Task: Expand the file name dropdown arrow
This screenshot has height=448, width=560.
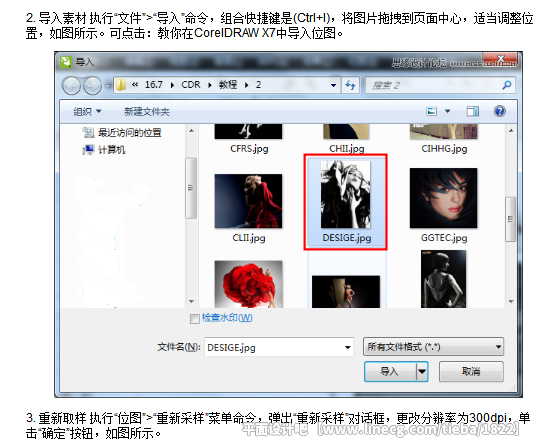Action: 347,347
